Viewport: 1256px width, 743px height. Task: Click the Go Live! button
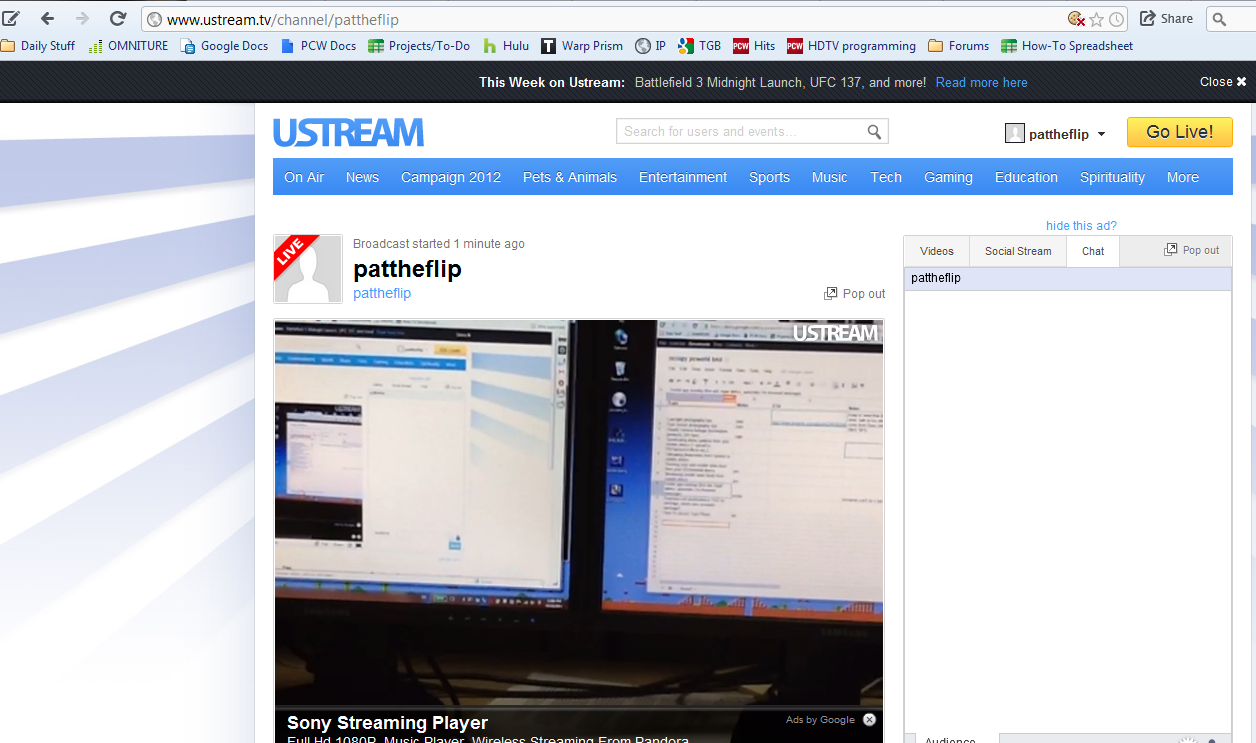(1179, 132)
